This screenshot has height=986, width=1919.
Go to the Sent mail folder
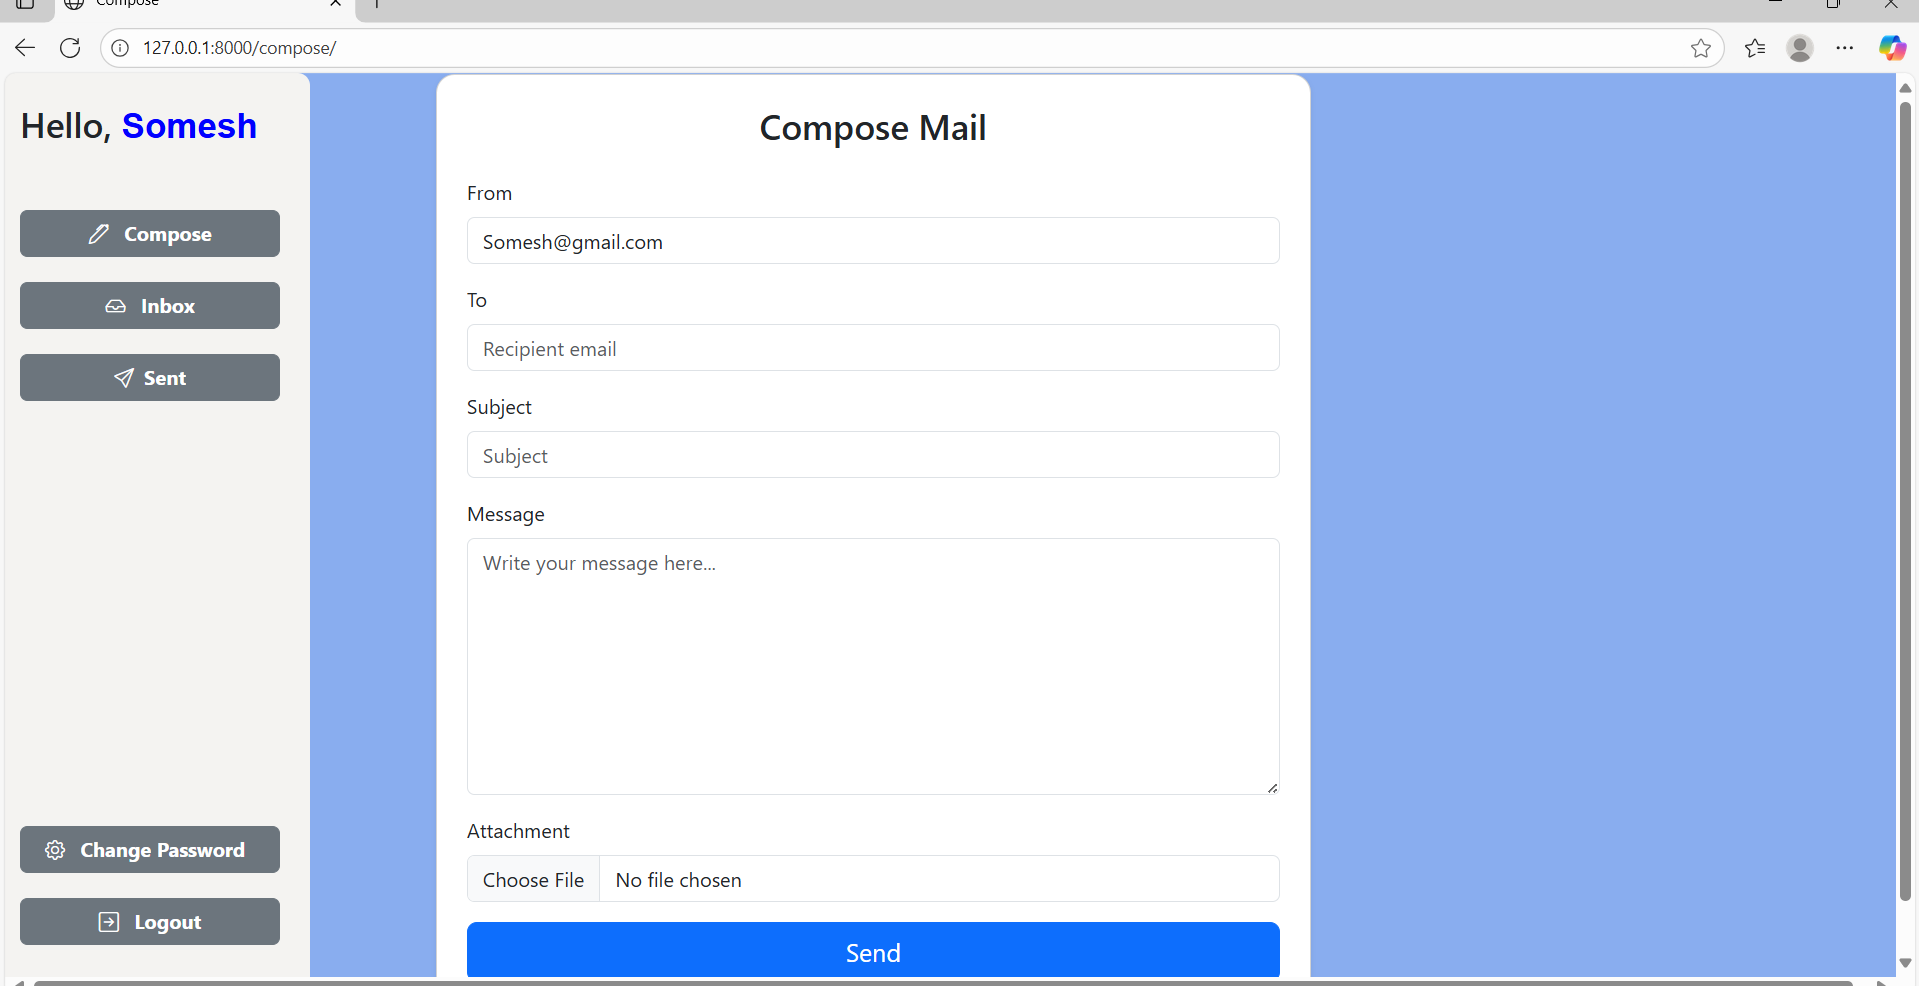pyautogui.click(x=150, y=378)
